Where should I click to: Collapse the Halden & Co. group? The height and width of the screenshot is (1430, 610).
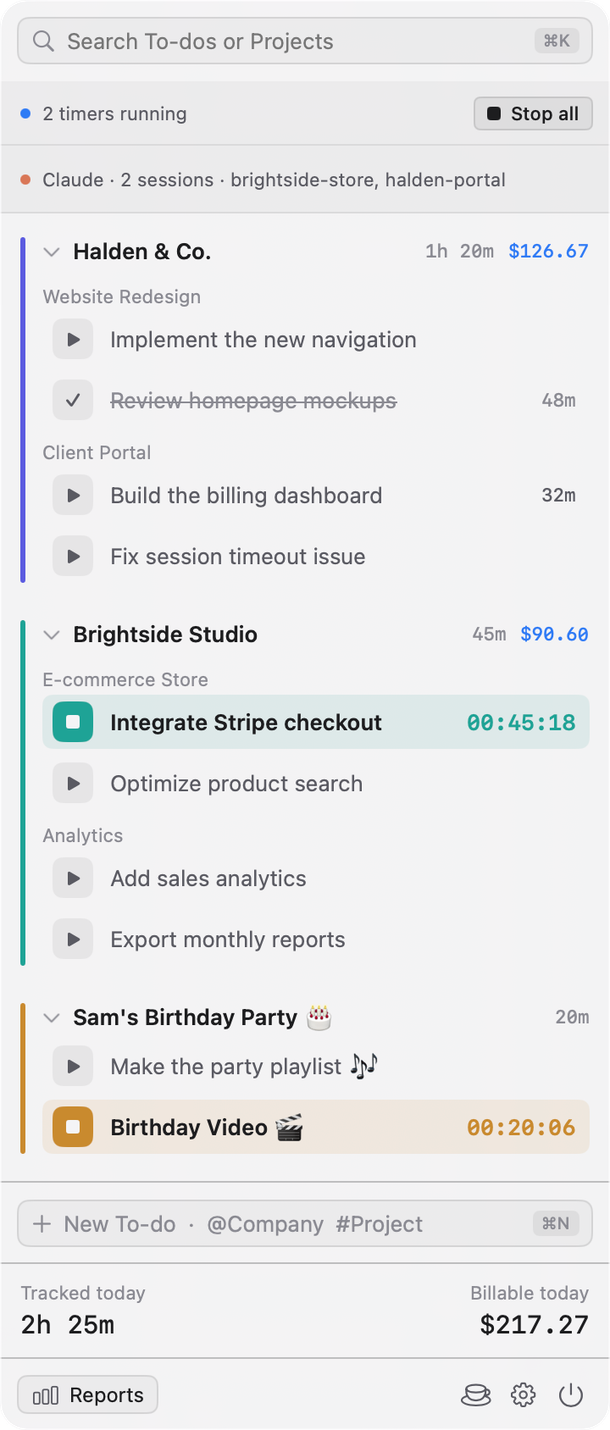point(52,252)
